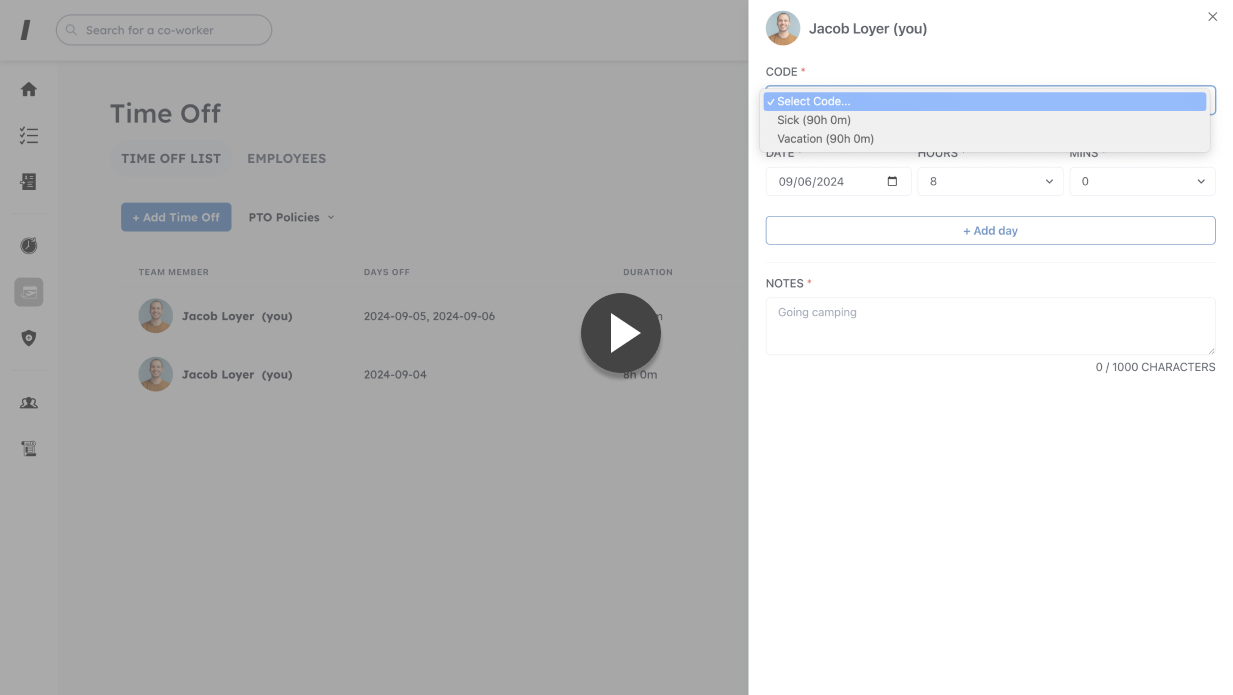This screenshot has width=1233, height=695.
Task: Open the time clock sidebar icon
Action: 29,245
